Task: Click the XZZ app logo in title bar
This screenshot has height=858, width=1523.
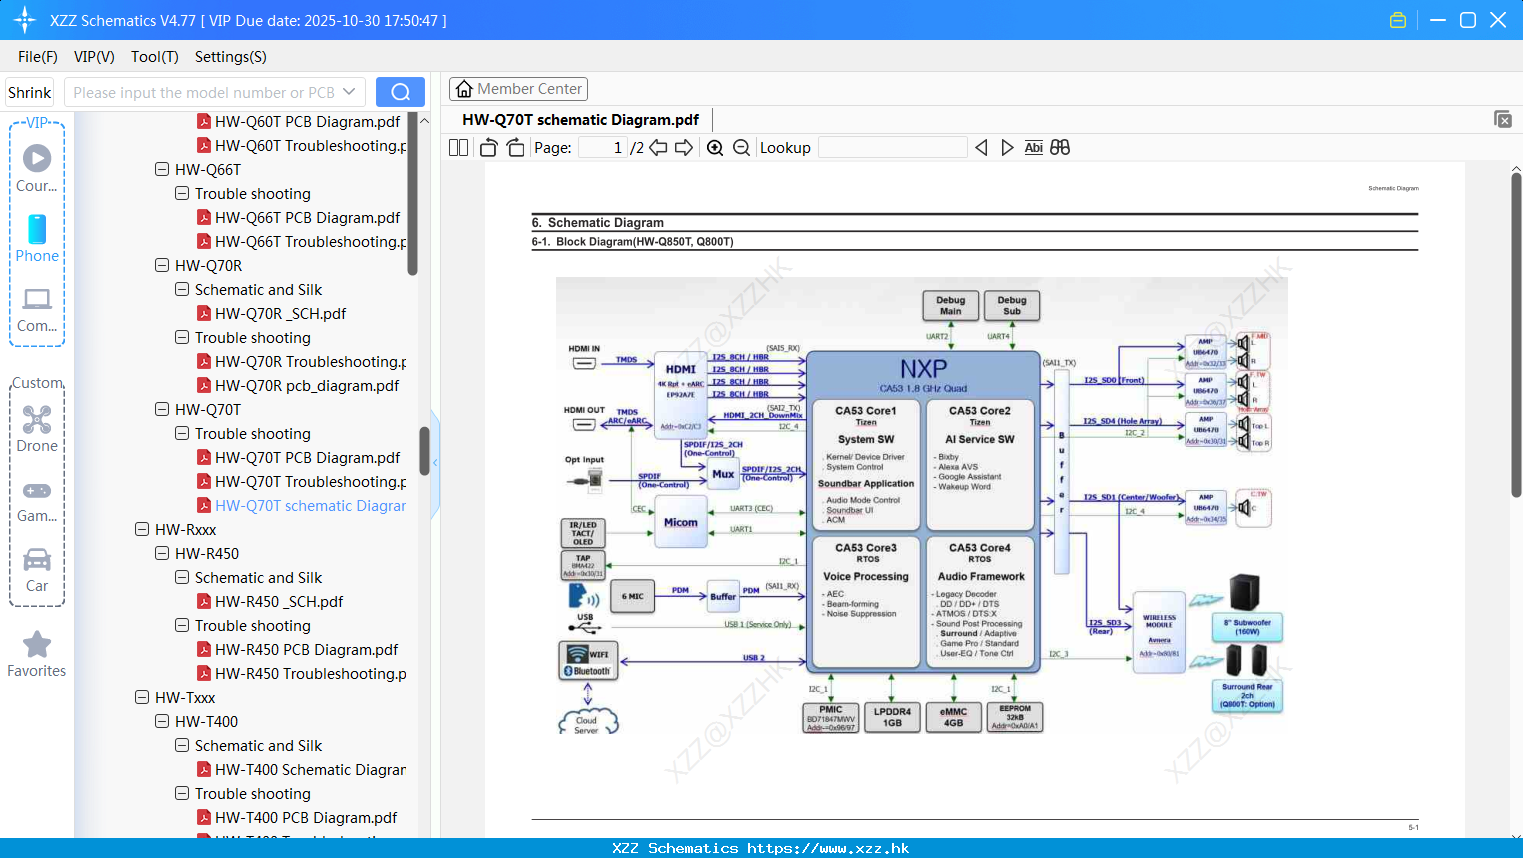Action: point(25,20)
